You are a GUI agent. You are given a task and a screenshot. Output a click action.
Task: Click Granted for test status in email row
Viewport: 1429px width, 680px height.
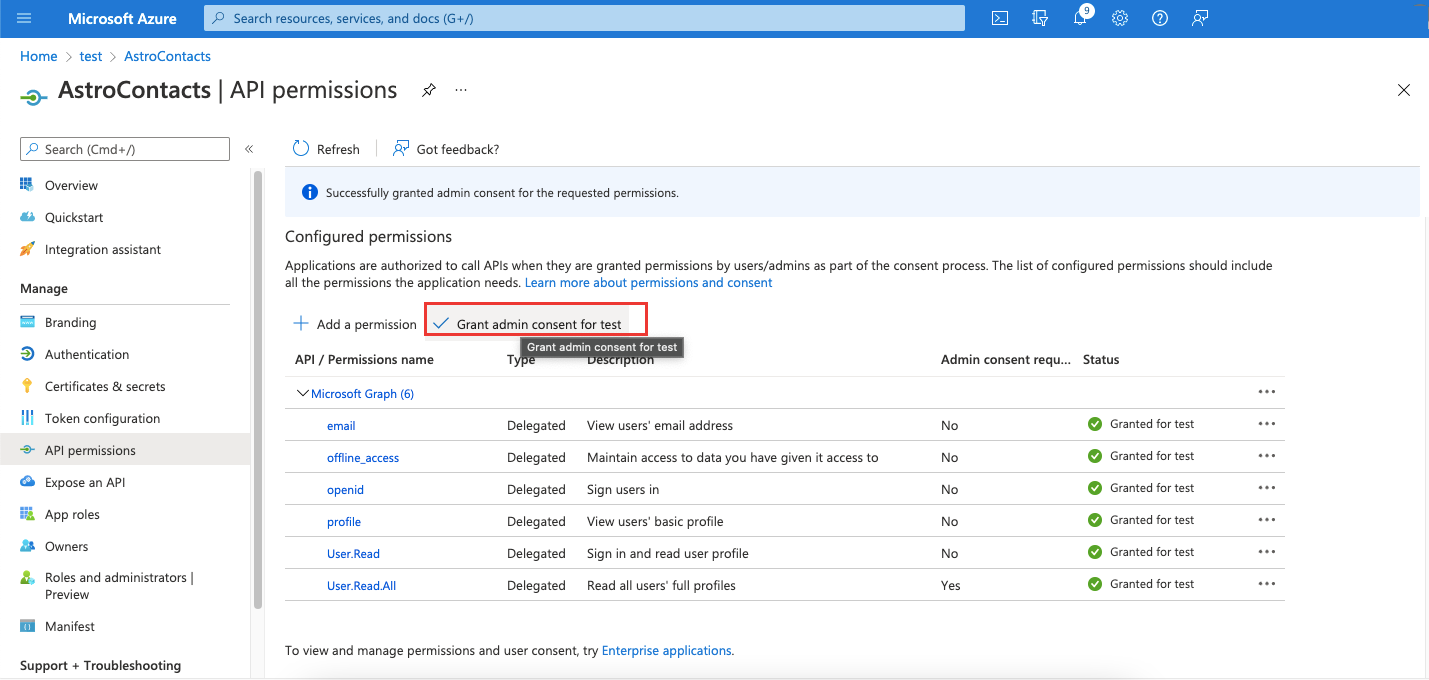(1152, 424)
